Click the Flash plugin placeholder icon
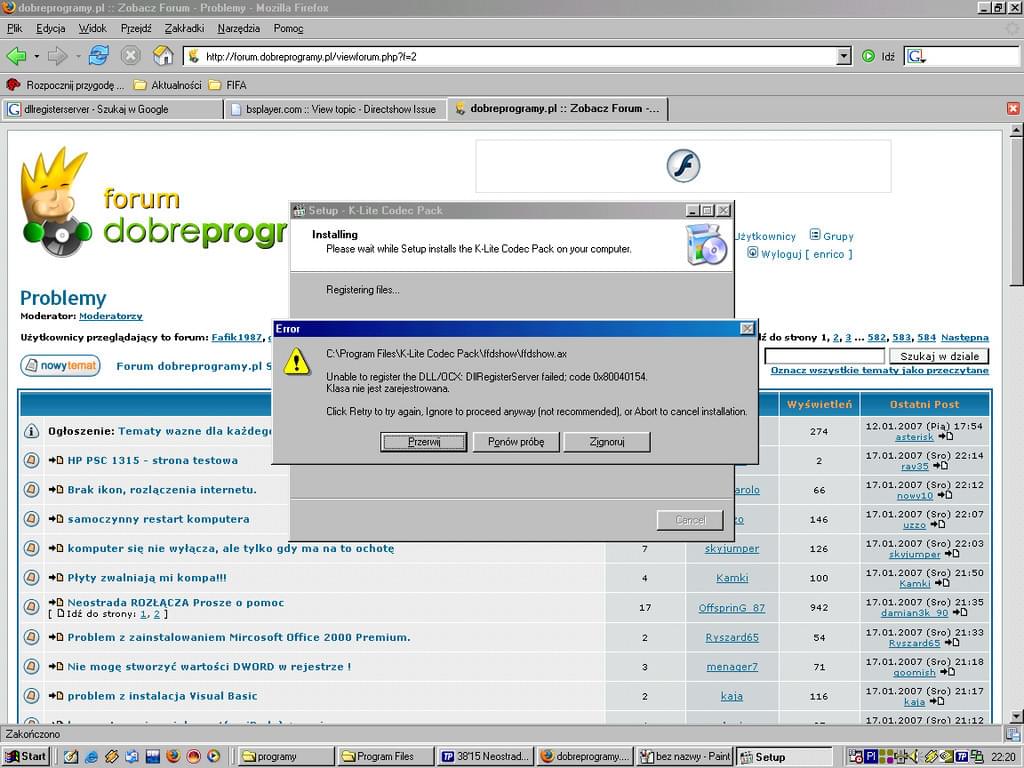The image size is (1024, 768). (683, 165)
